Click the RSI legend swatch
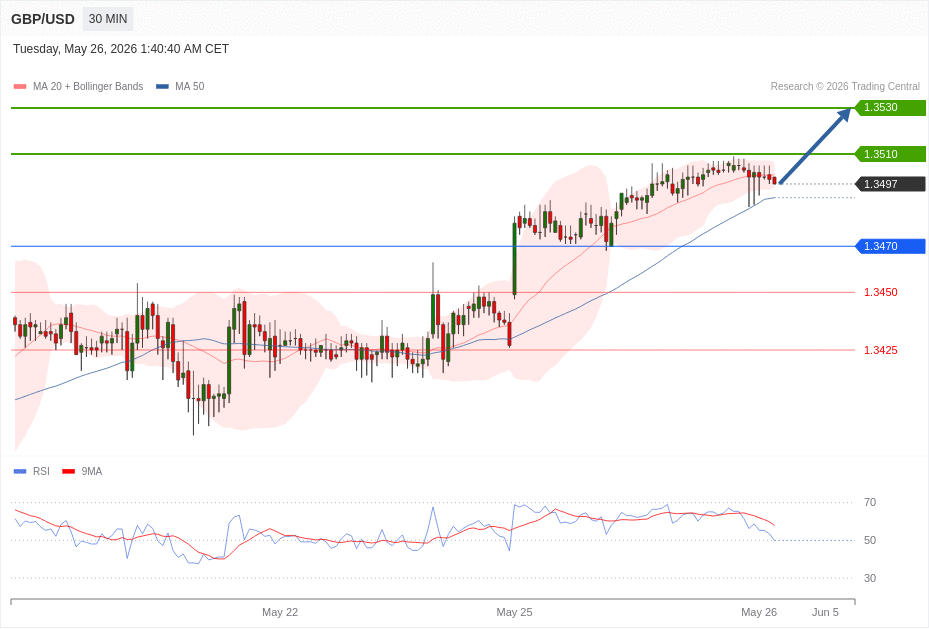This screenshot has height=629, width=929. tap(20, 471)
